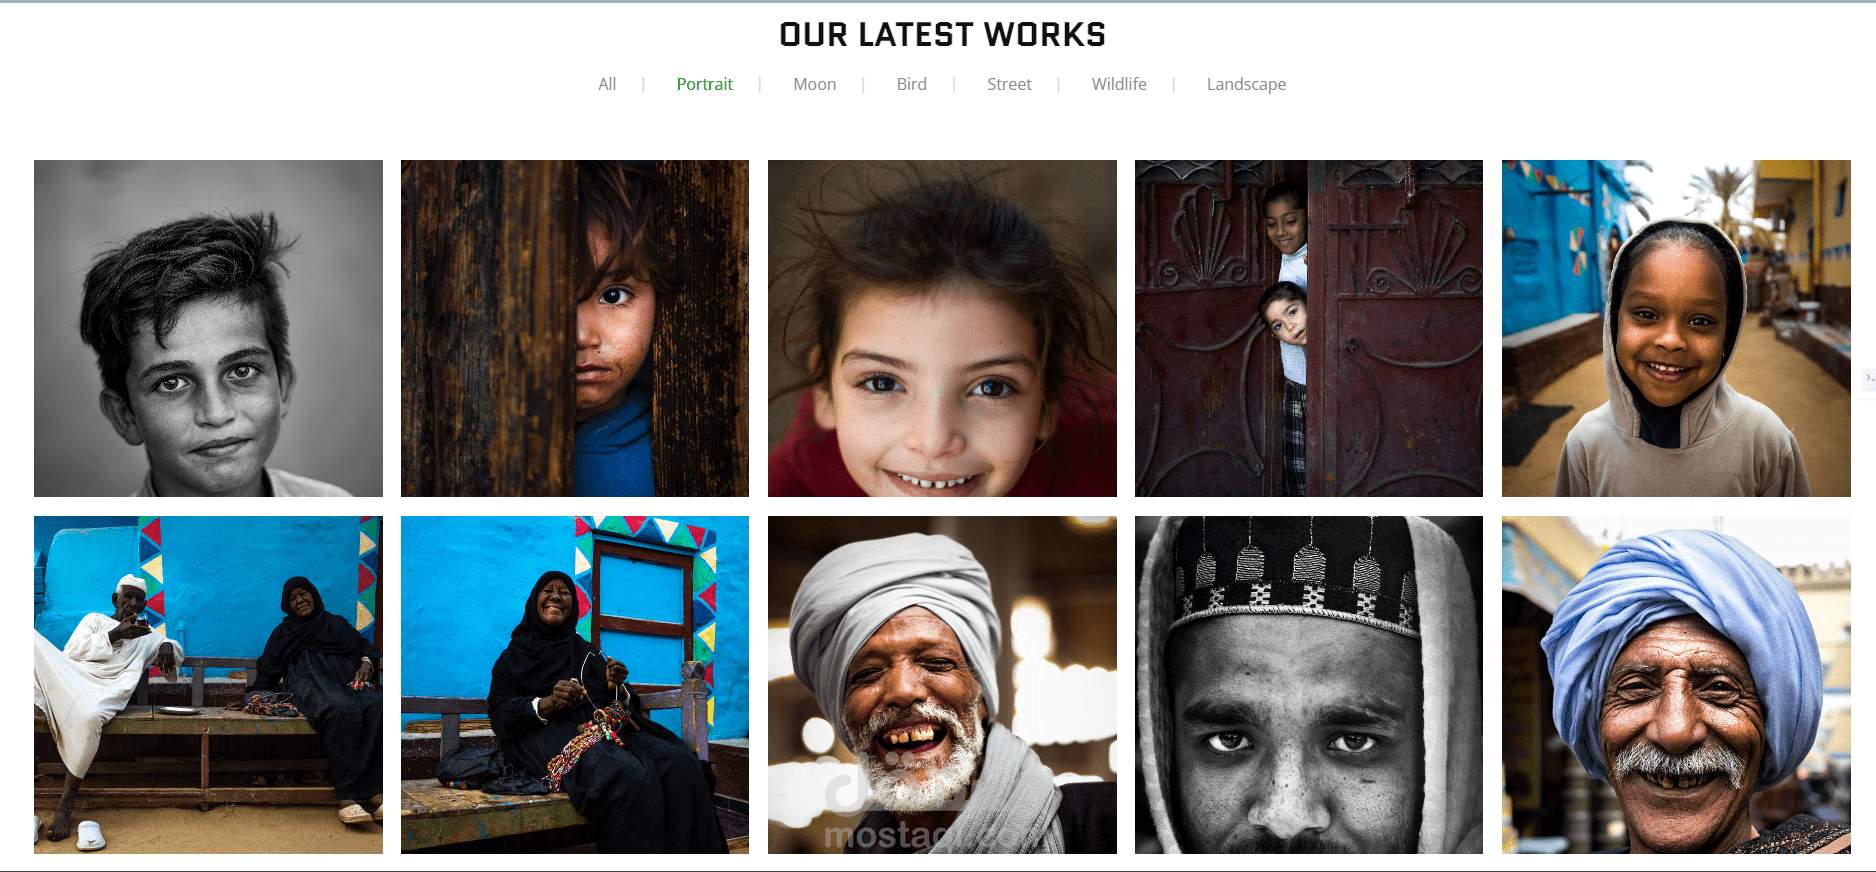Viewport: 1876px width, 872px height.
Task: Choose the Wildlife filter
Action: pos(1119,84)
